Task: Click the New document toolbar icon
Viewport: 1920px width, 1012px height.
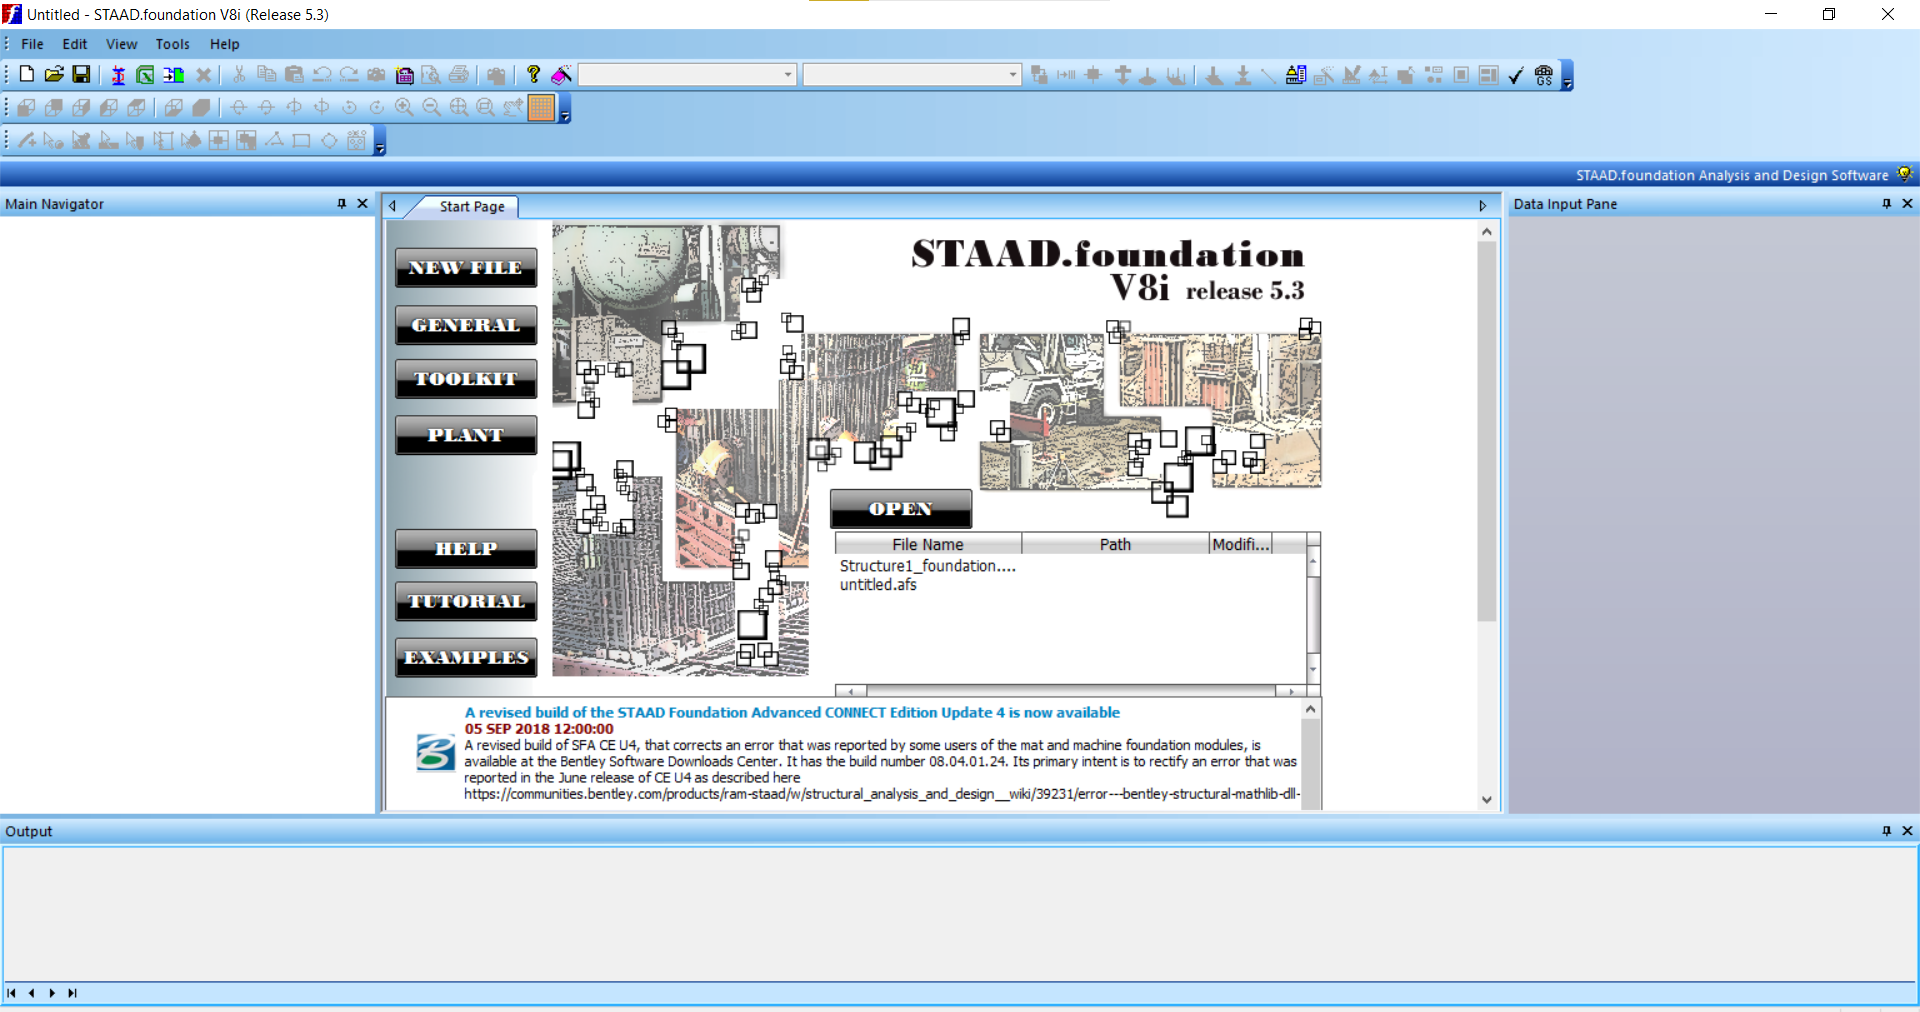Action: [x=27, y=75]
